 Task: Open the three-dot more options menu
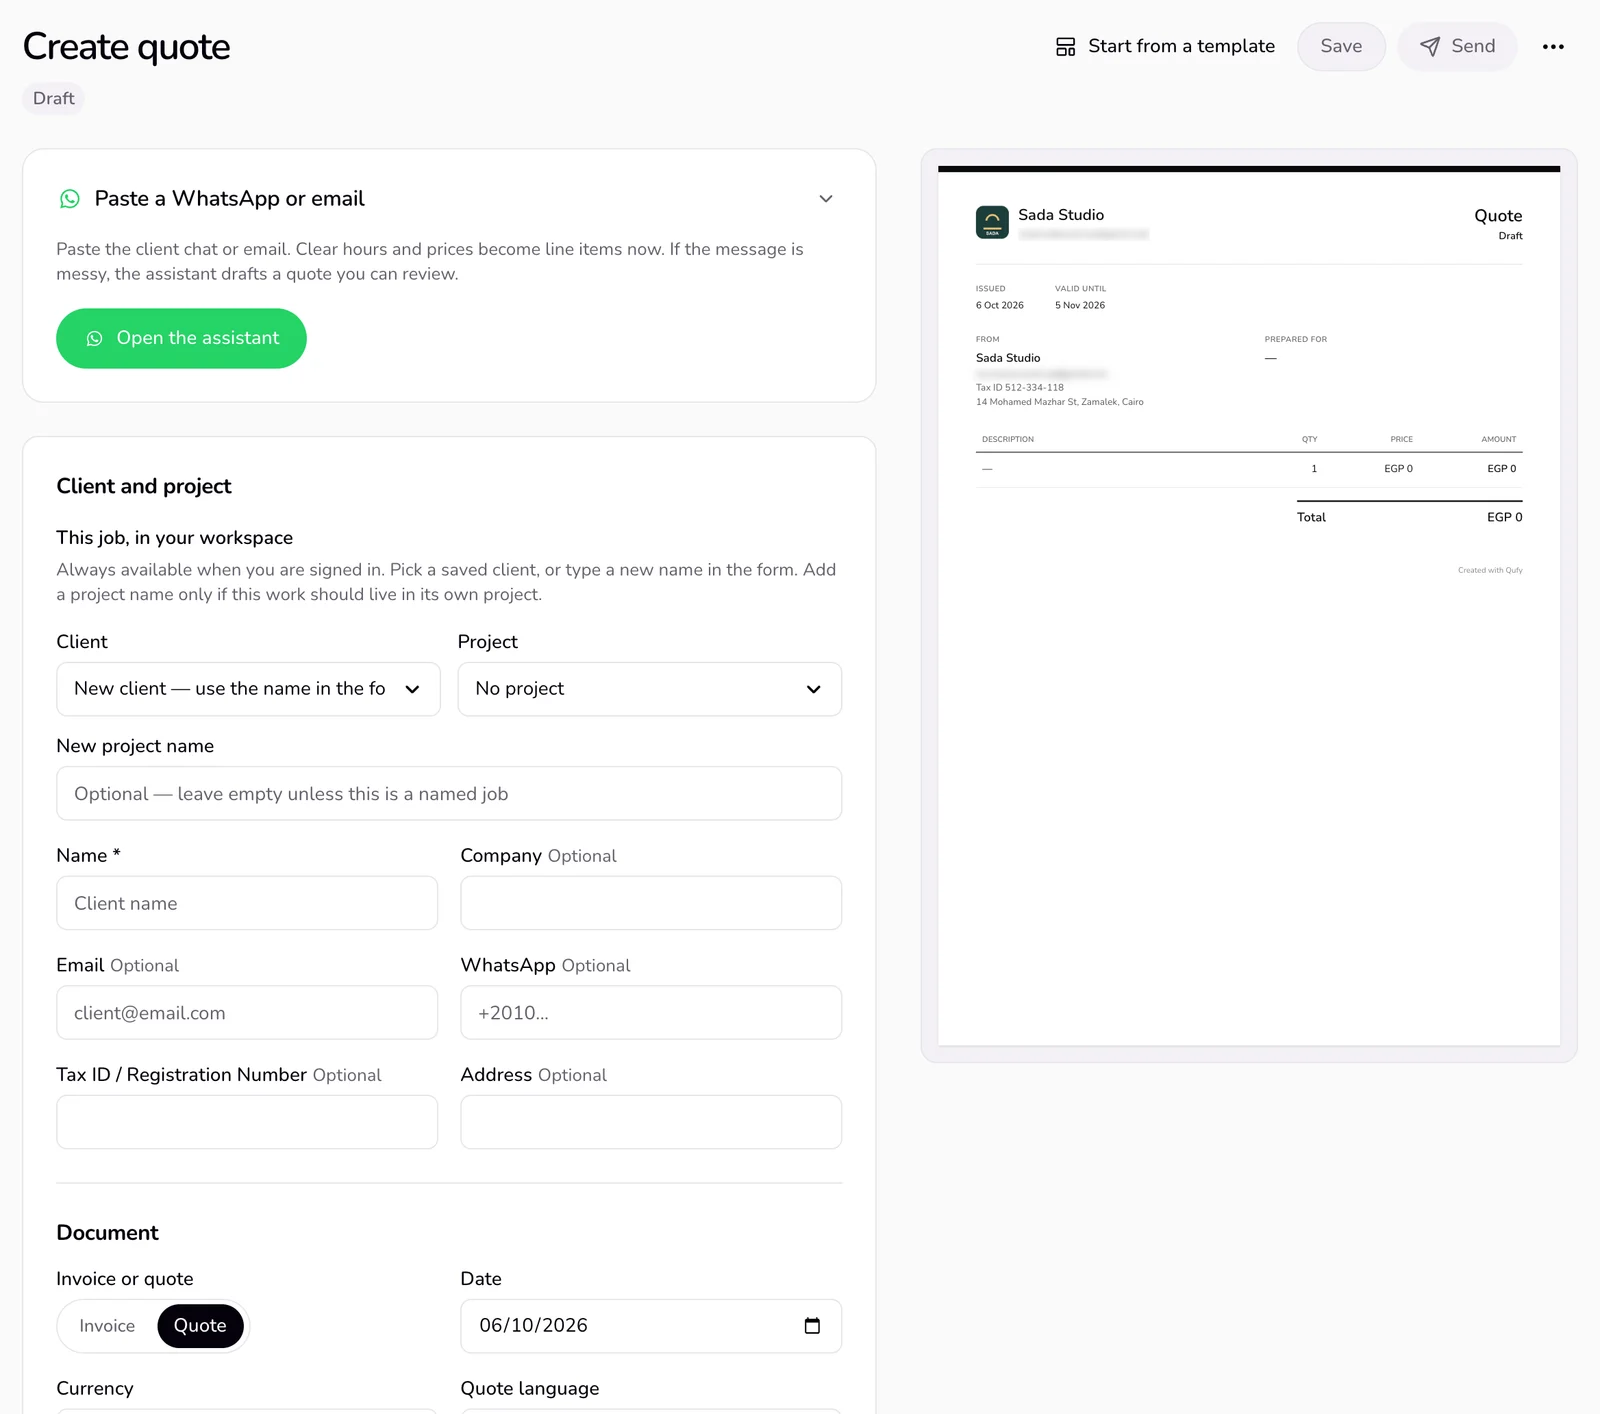1553,47
